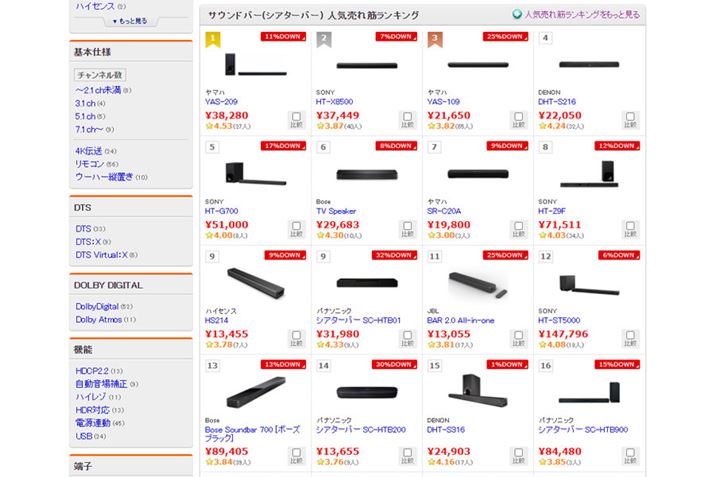715x477 pixels.
Task: Click the star rating icon for HT-G700
Action: (208, 236)
